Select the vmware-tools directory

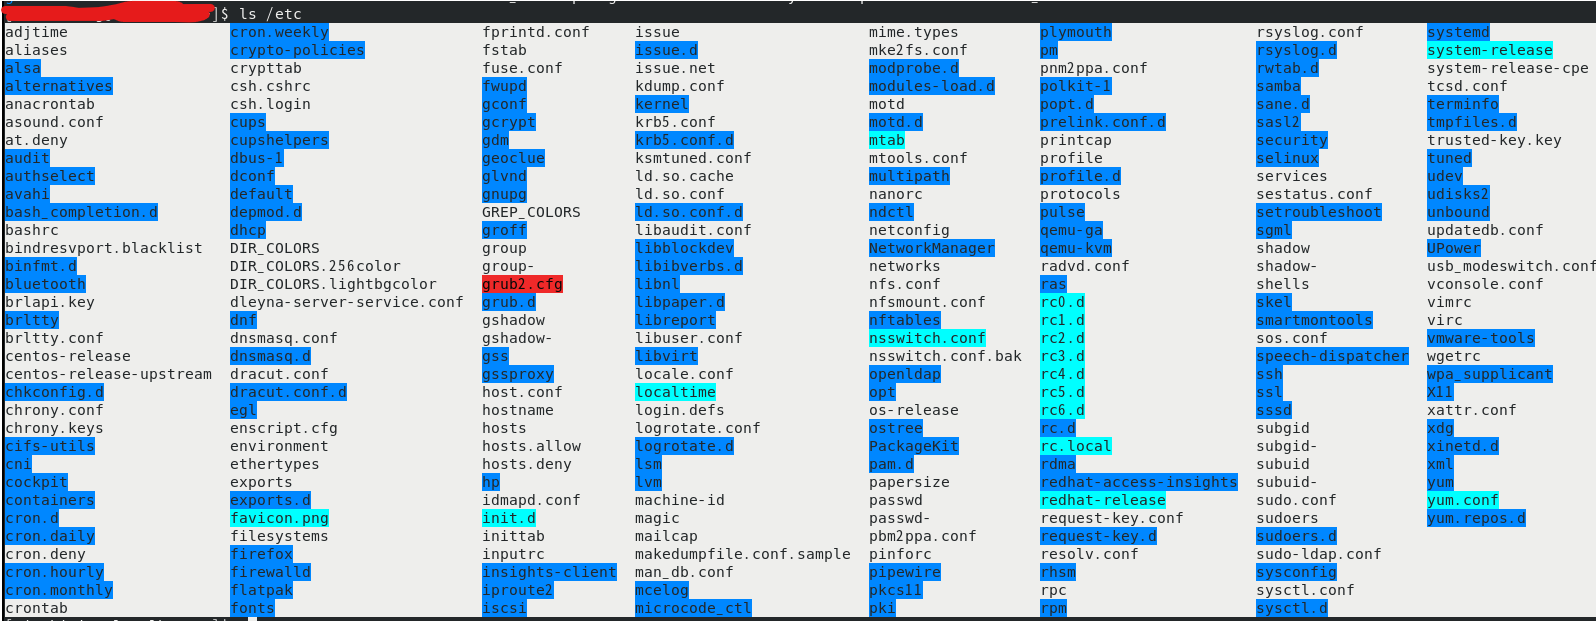(x=1481, y=338)
